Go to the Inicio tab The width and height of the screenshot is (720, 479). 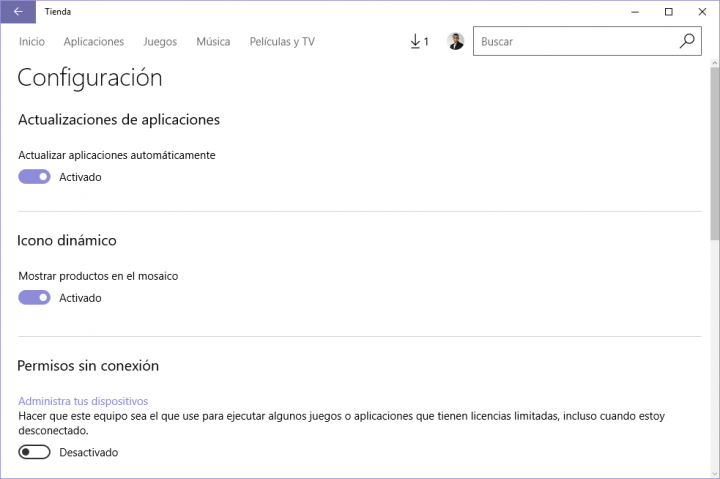point(32,41)
